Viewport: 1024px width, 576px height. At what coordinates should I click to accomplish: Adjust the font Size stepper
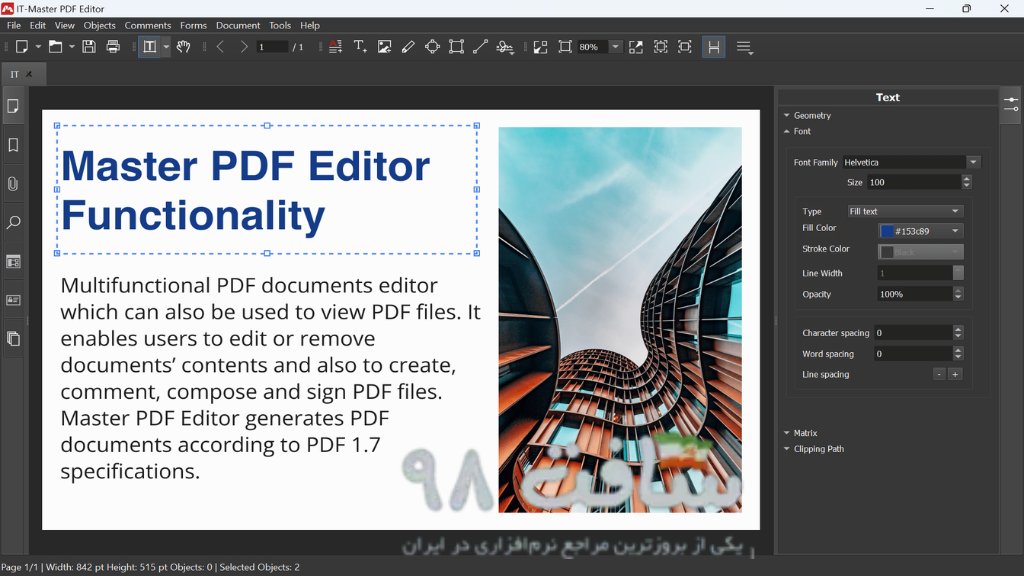967,182
